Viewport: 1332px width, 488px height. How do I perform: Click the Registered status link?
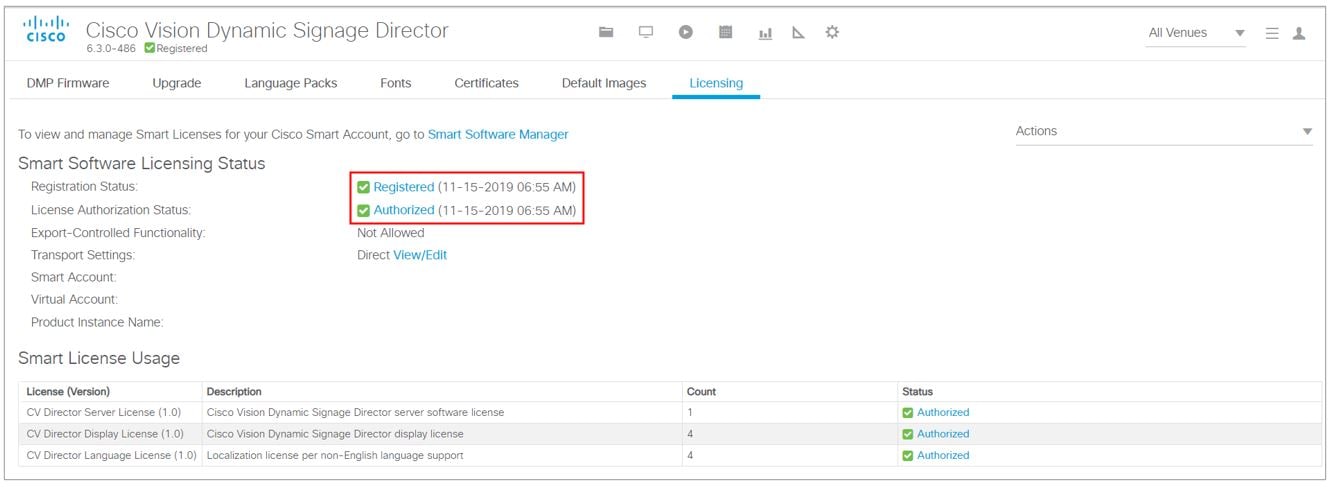coord(404,187)
